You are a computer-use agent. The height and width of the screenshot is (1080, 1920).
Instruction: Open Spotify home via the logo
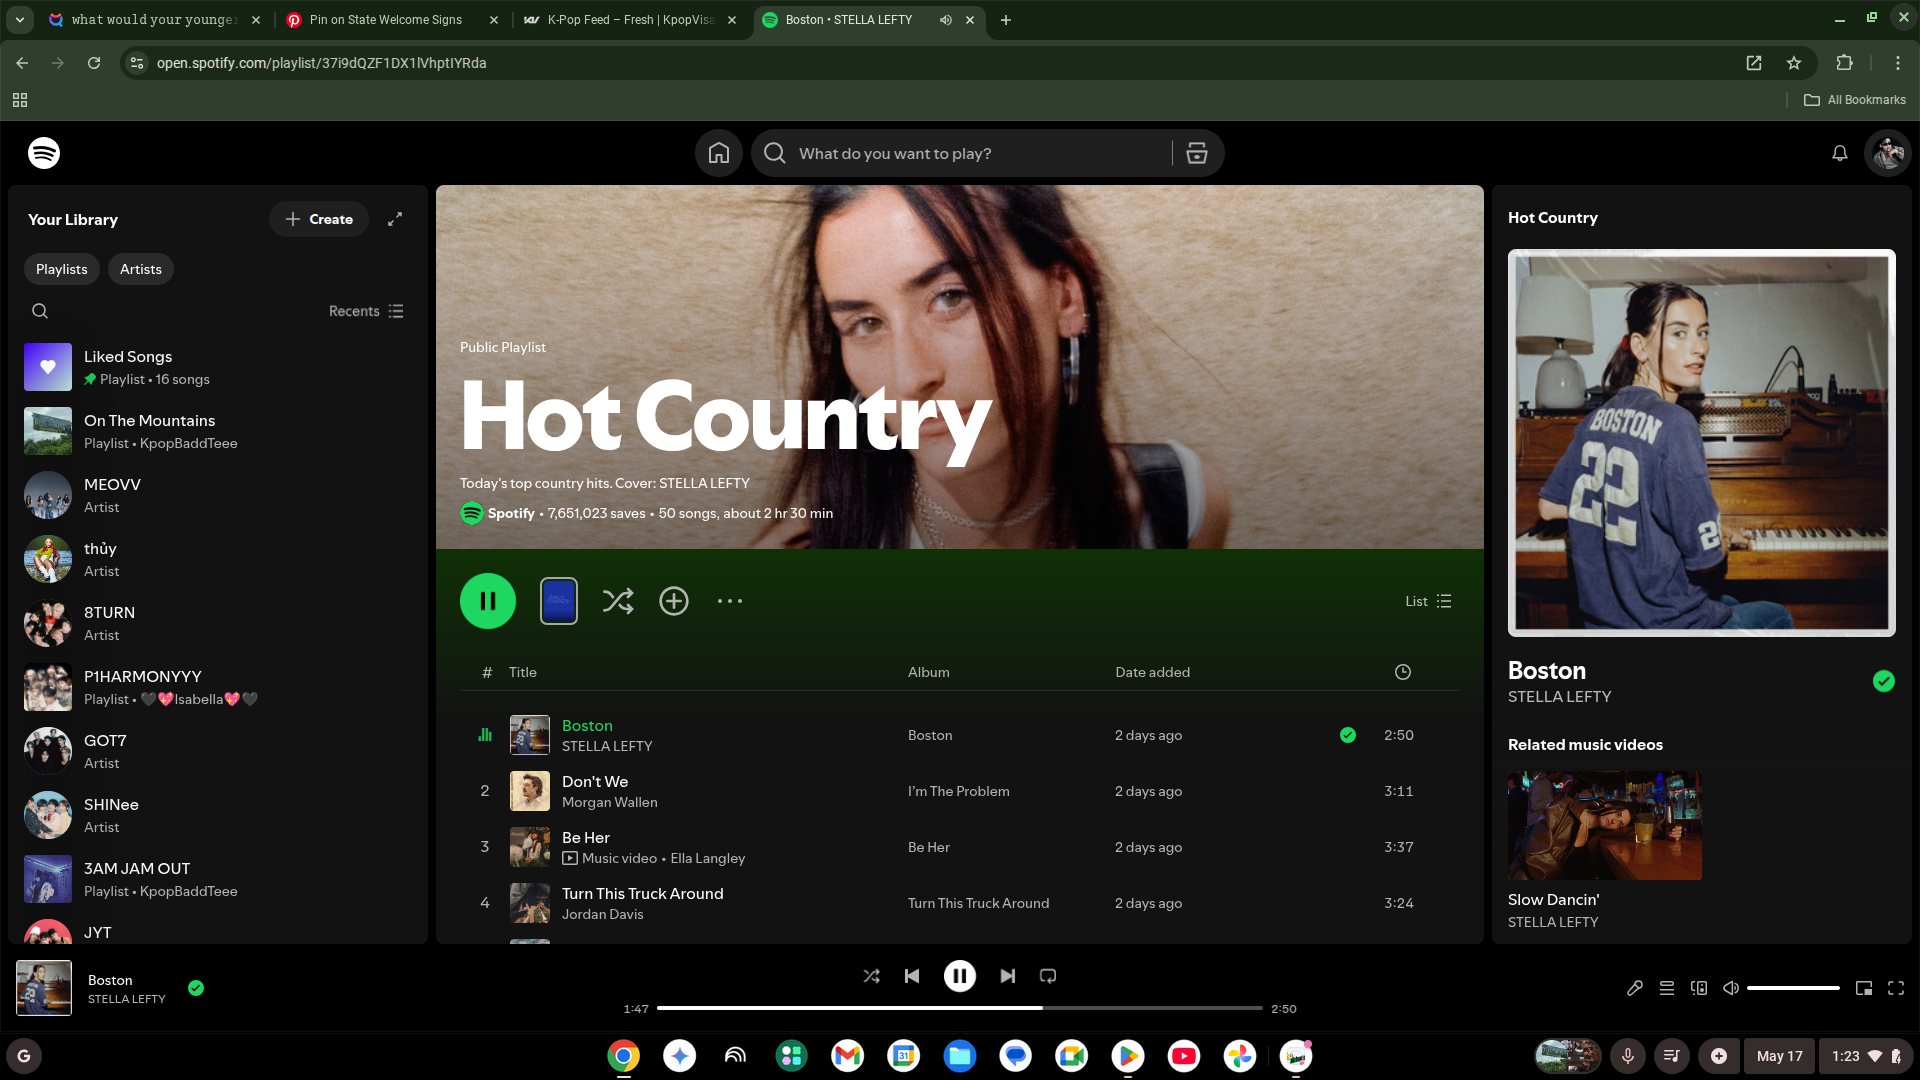(44, 153)
